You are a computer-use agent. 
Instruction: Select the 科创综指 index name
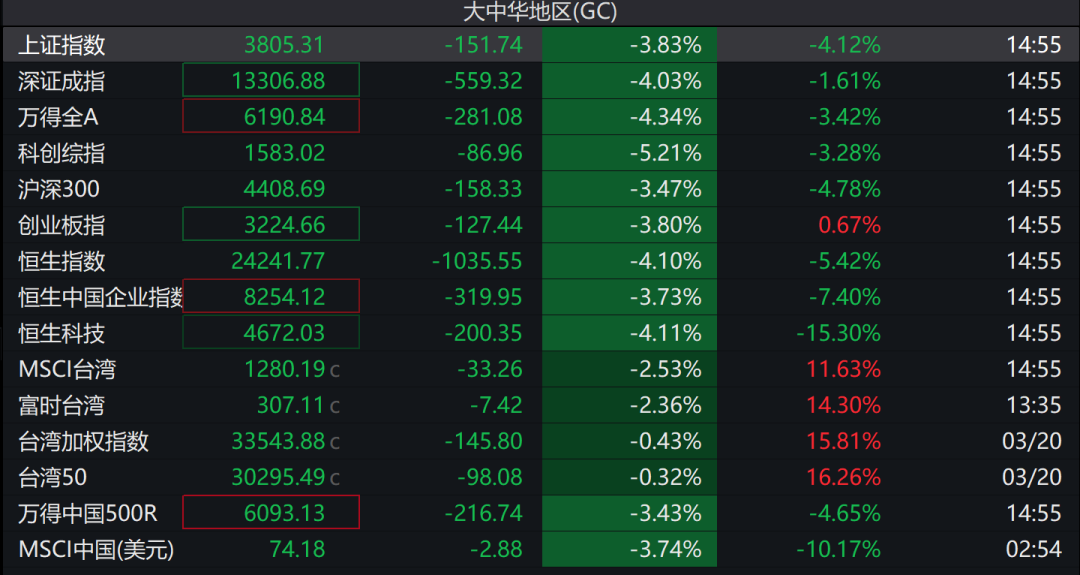click(62, 153)
